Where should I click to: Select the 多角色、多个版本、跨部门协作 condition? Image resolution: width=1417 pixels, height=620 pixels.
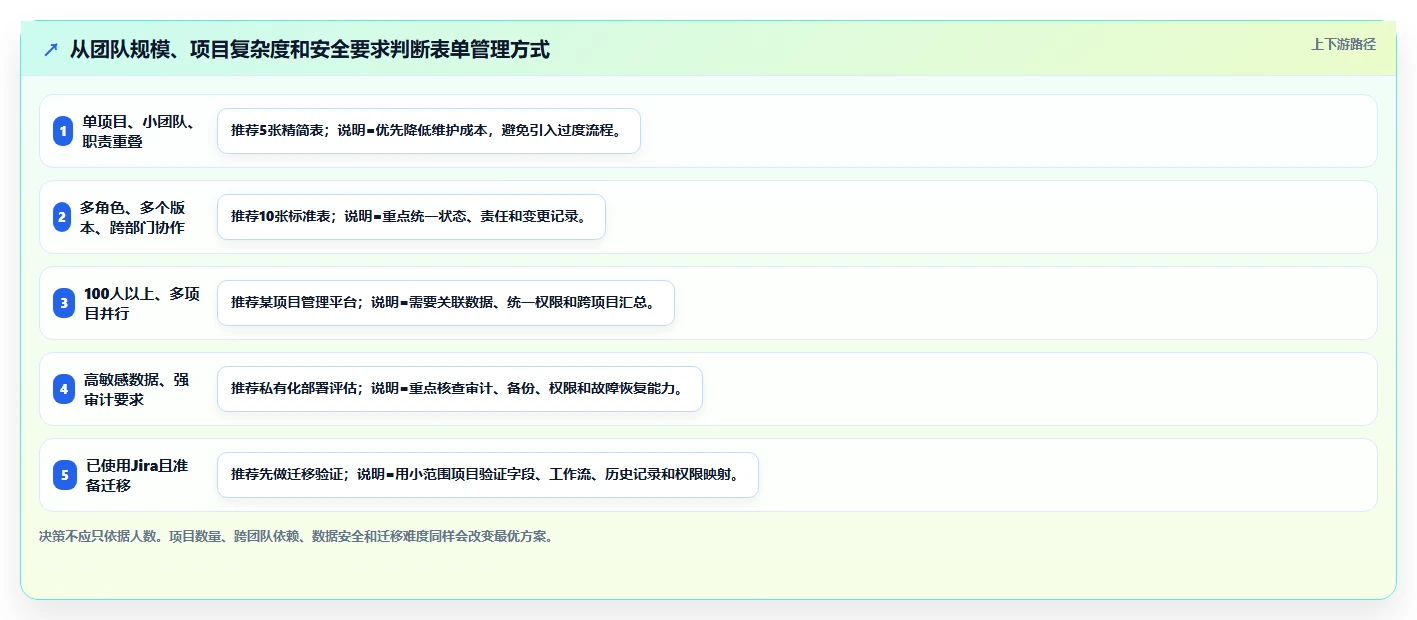point(133,217)
